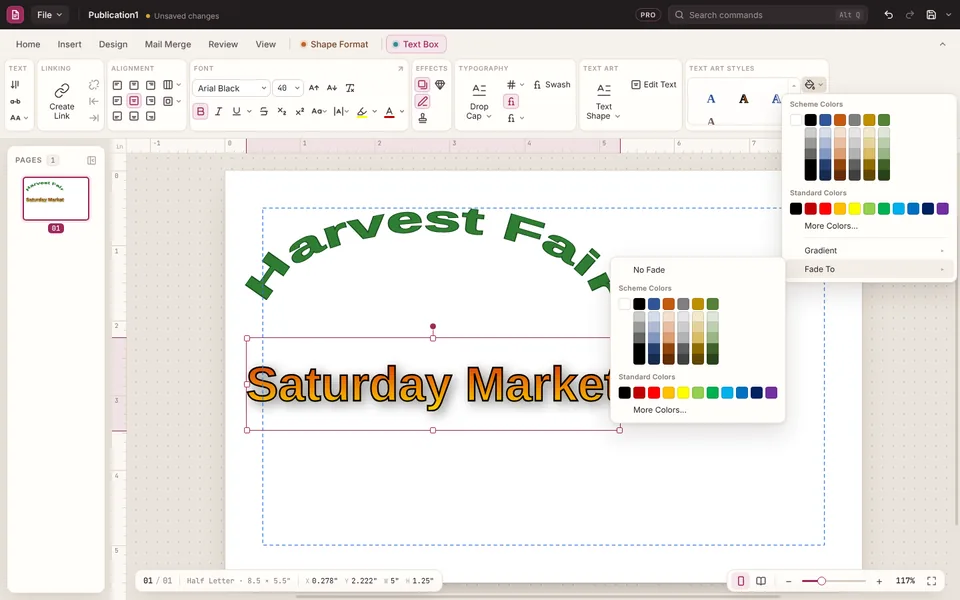Image resolution: width=960 pixels, height=600 pixels.
Task: Open the Design tab
Action: click(113, 44)
